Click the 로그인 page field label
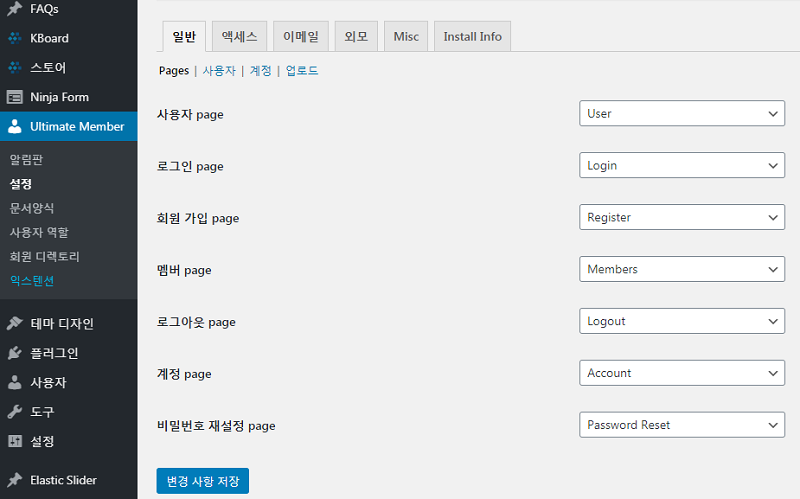Screen dimensions: 800x499 pos(190,166)
